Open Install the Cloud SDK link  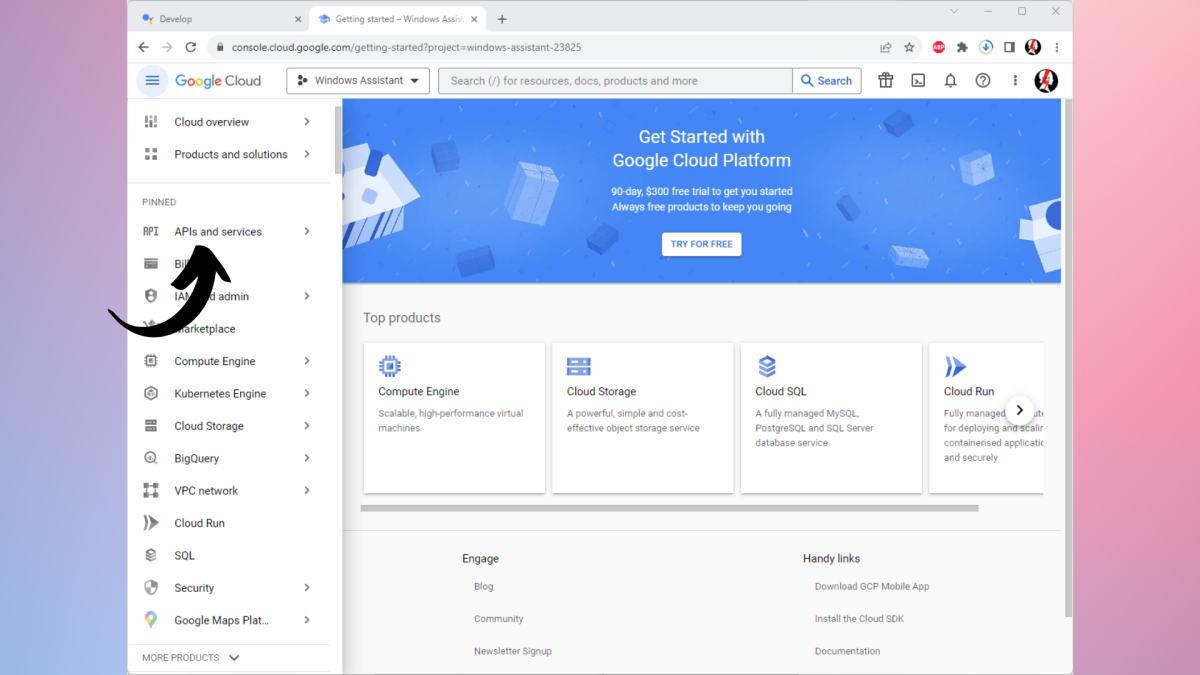[x=859, y=619]
